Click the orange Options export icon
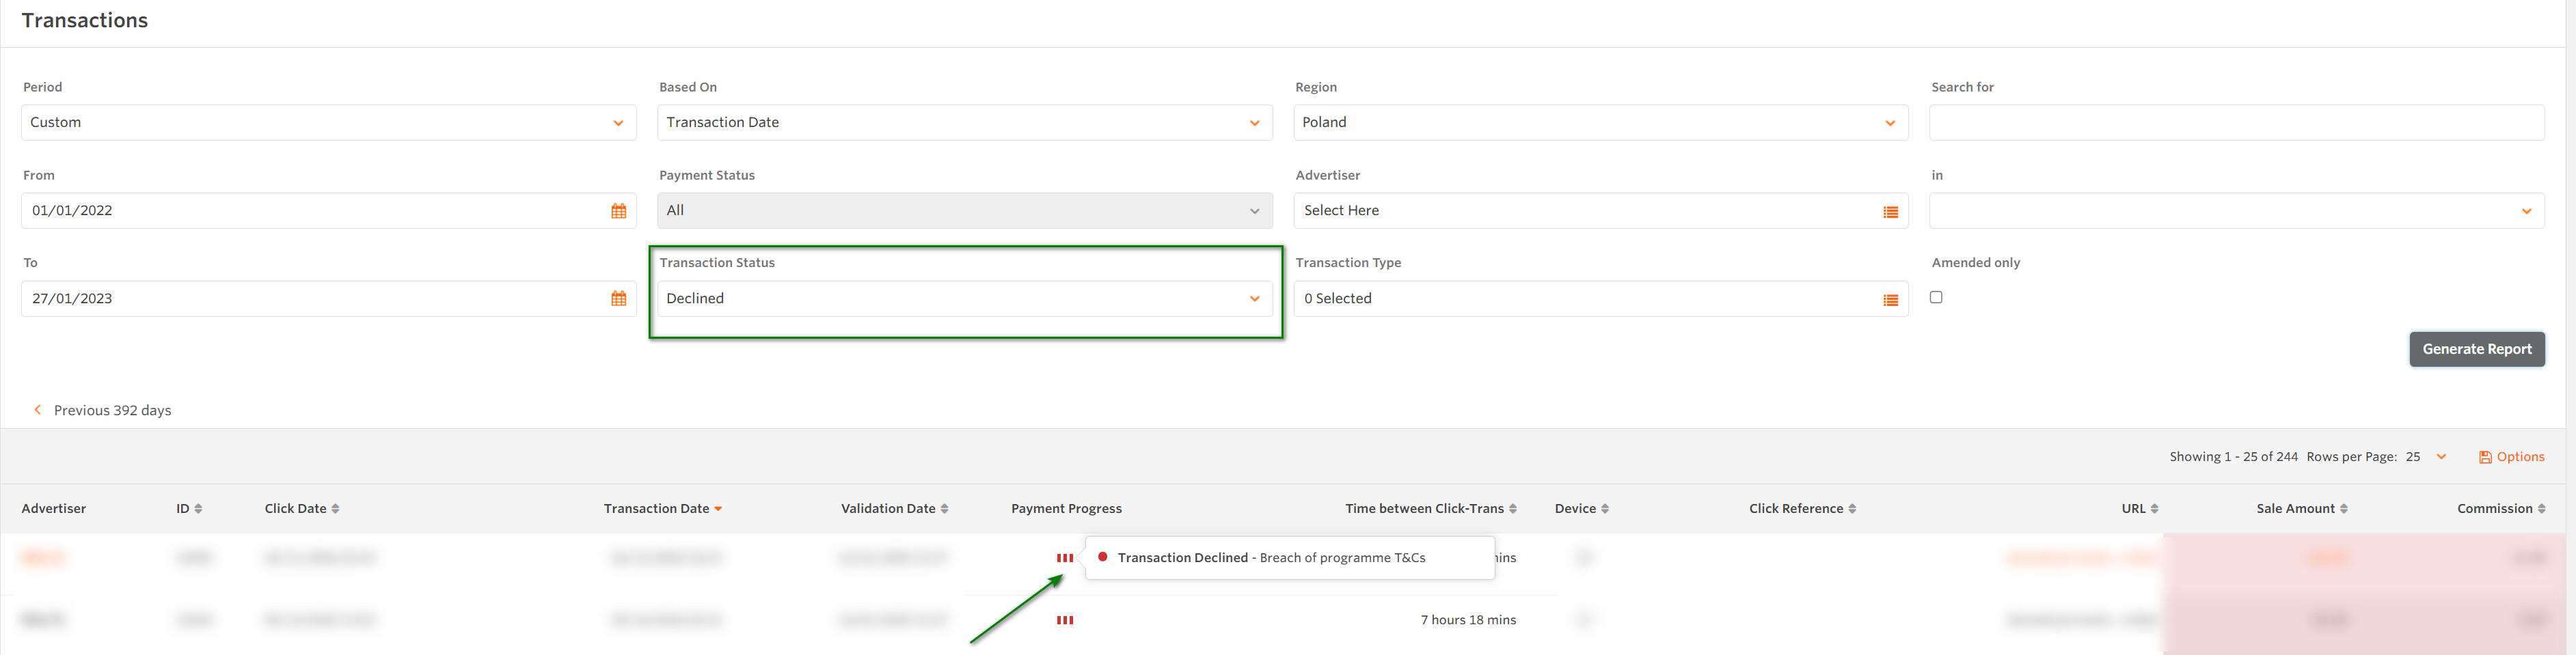The height and width of the screenshot is (655, 2576). (2486, 456)
